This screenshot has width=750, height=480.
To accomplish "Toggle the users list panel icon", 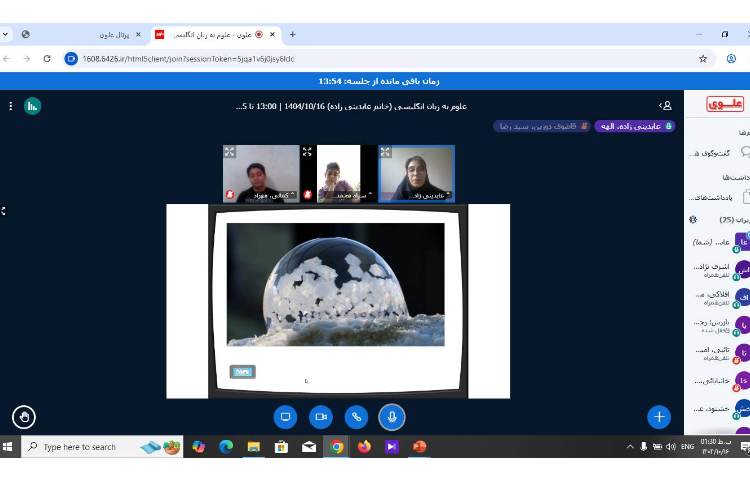I will tap(665, 105).
